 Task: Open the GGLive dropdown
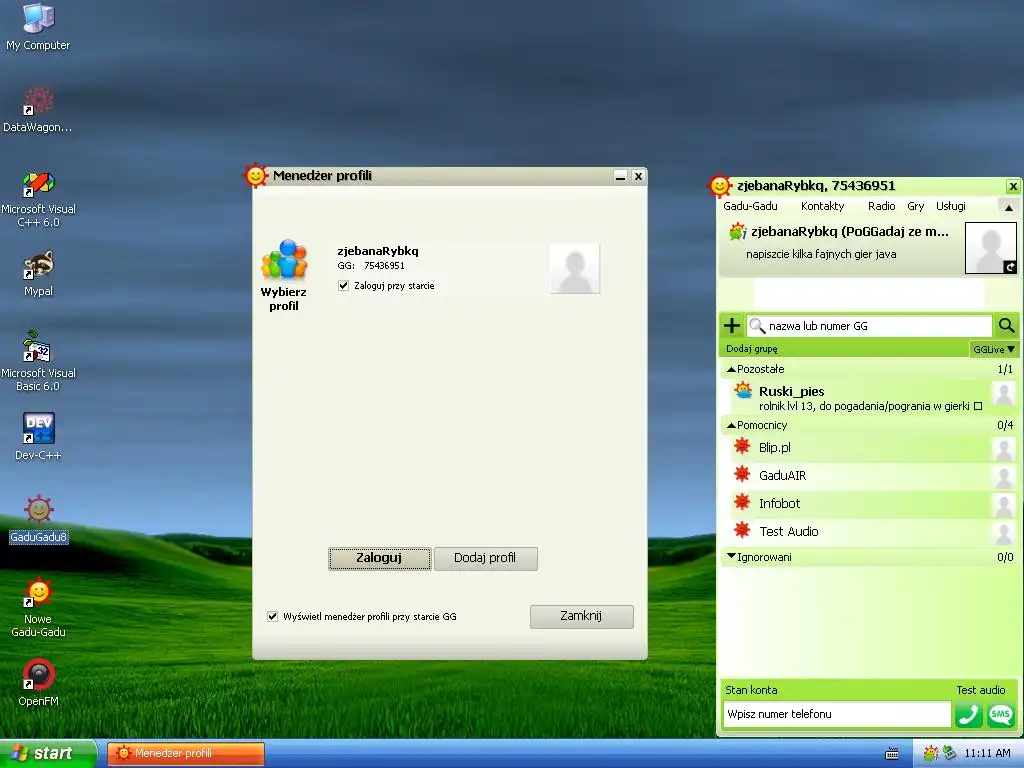click(x=993, y=349)
